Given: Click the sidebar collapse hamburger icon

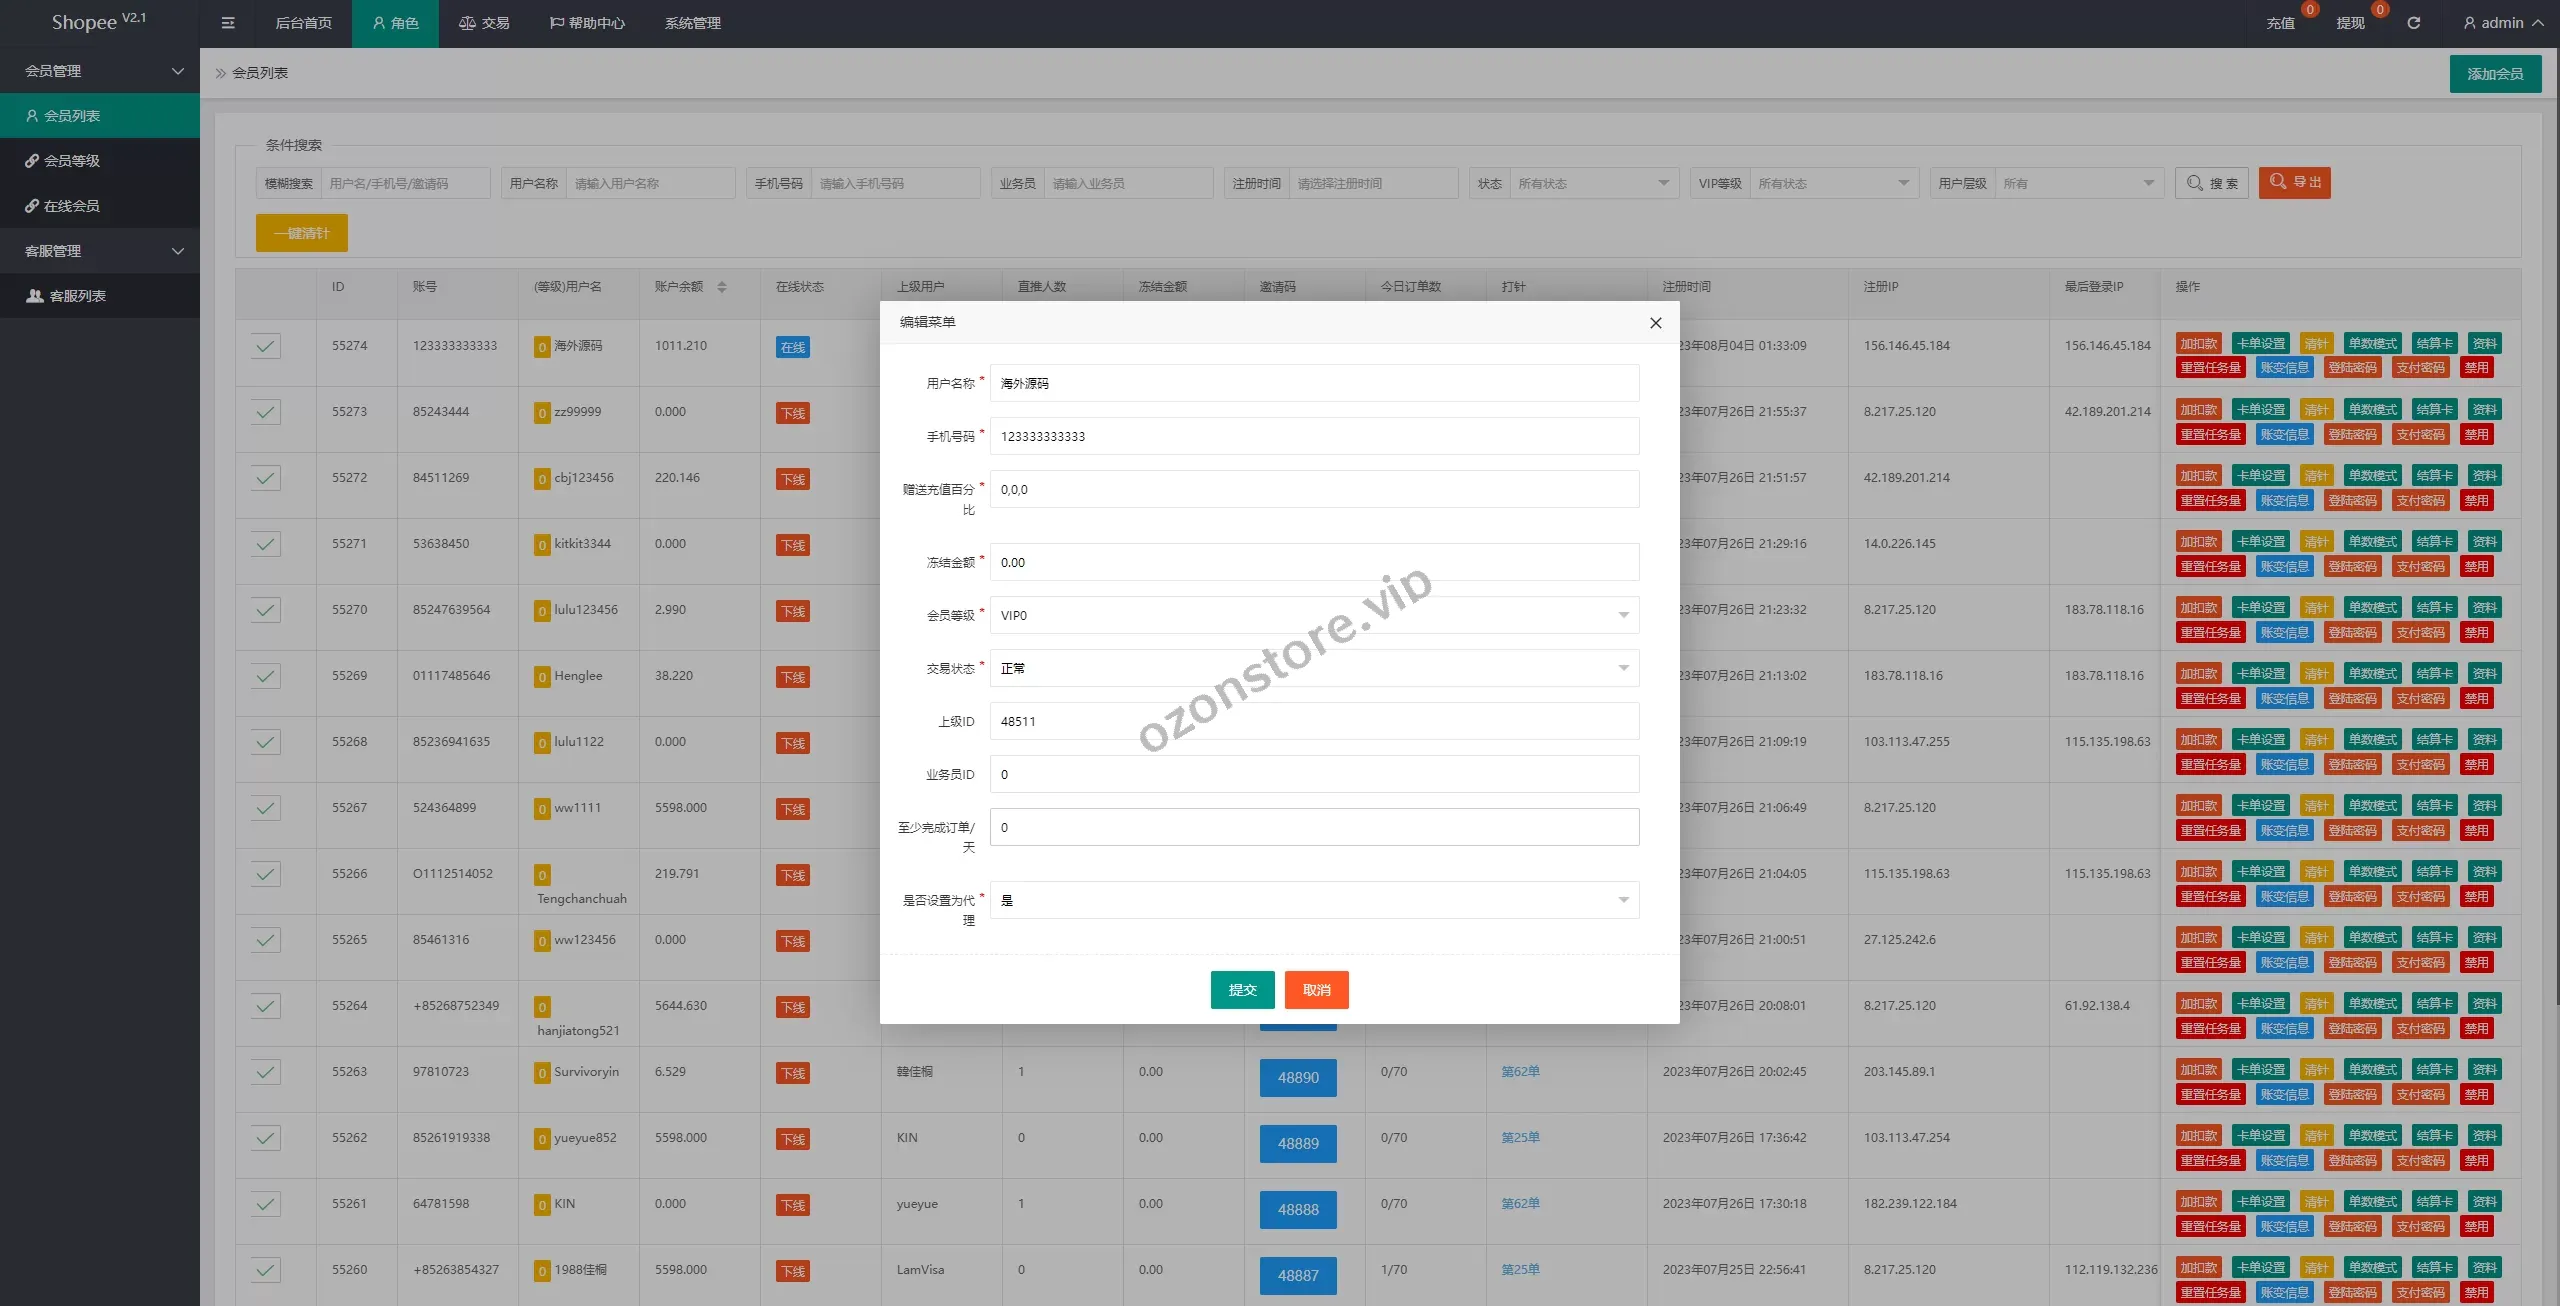Looking at the screenshot, I should point(228,23).
